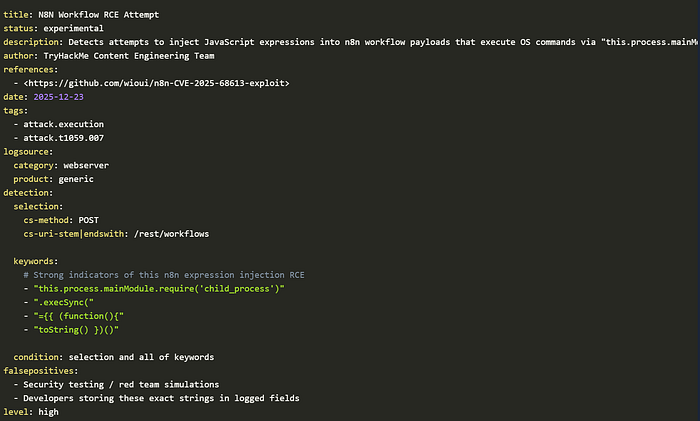Click the child_process require keyword string

159,289
